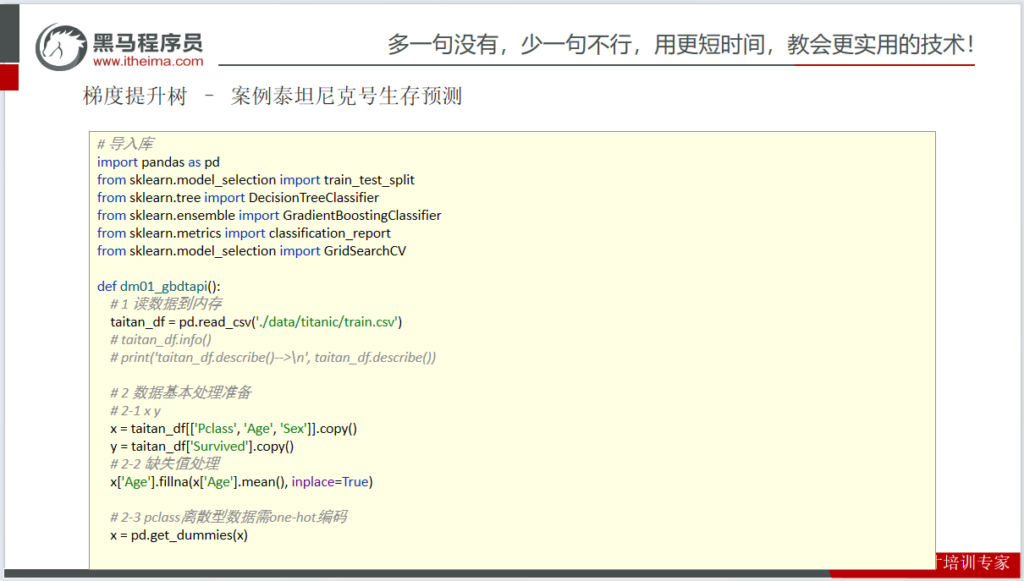The width and height of the screenshot is (1024, 581).
Task: Click the slogan text in the header
Action: coord(680,45)
